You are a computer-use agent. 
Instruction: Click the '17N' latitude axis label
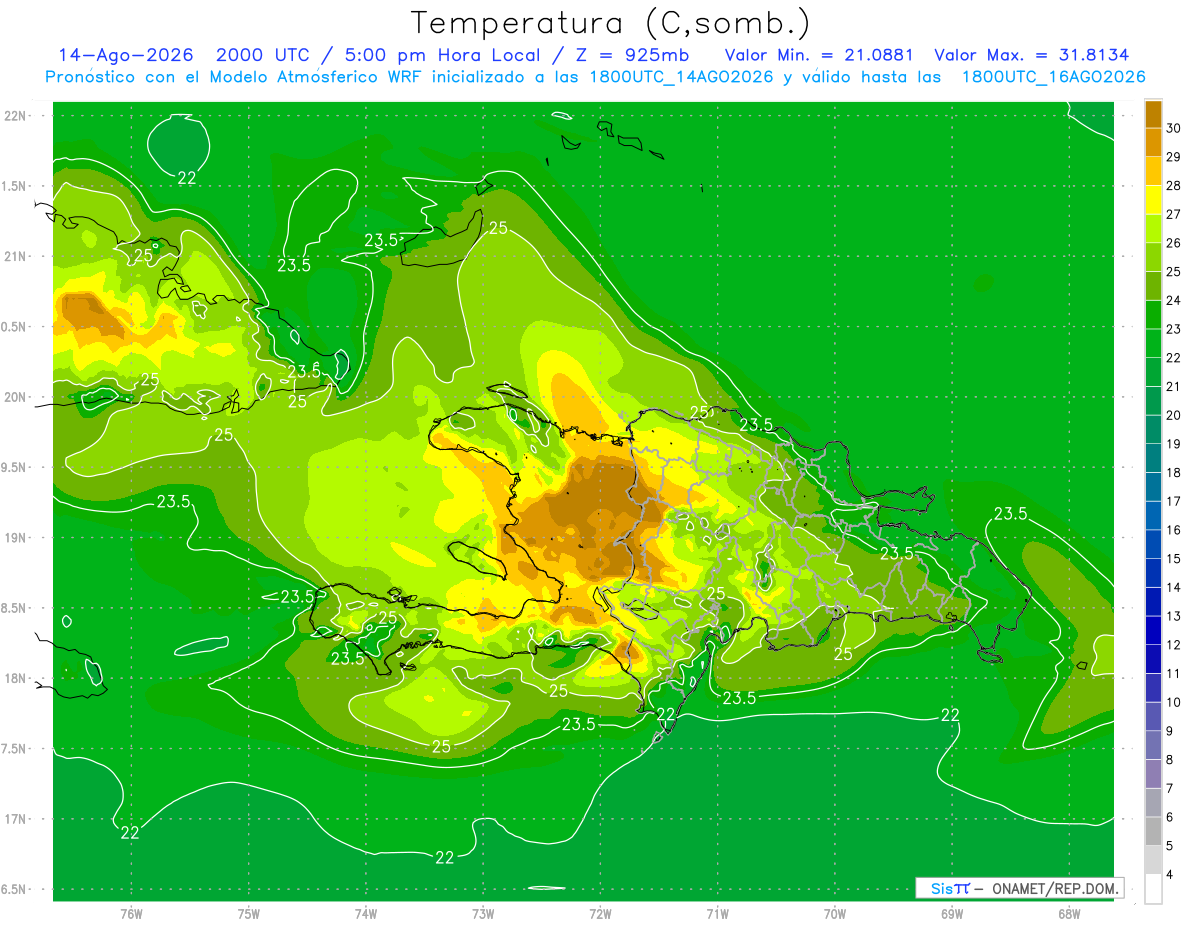click(16, 819)
